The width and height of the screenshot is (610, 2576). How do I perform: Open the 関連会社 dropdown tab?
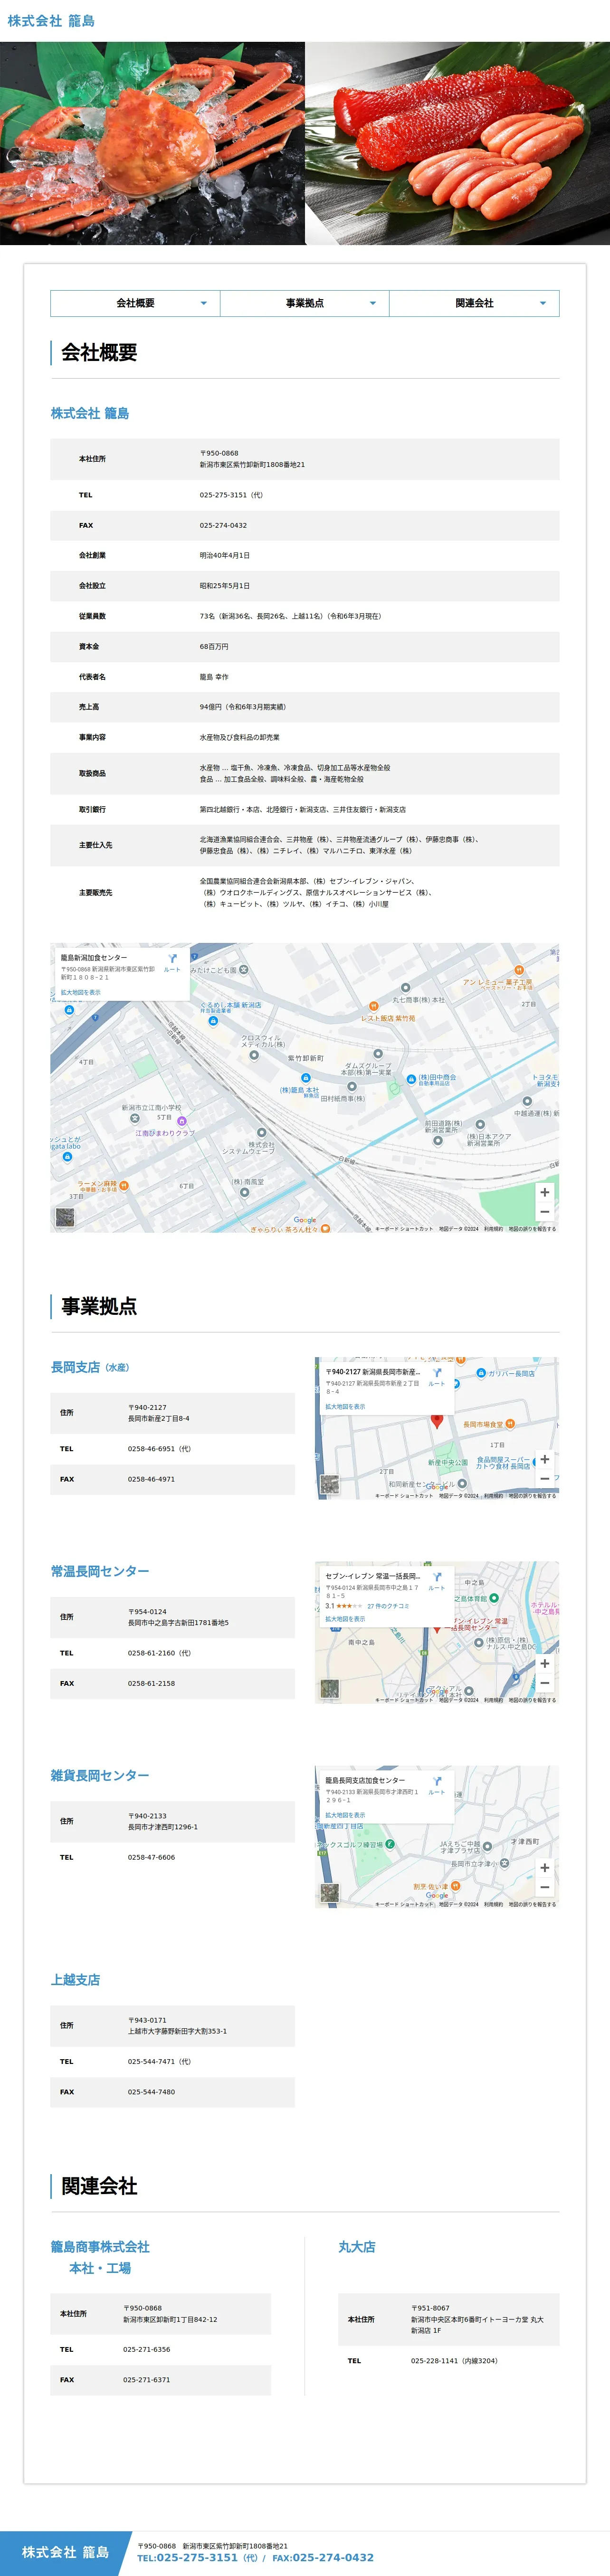[474, 303]
